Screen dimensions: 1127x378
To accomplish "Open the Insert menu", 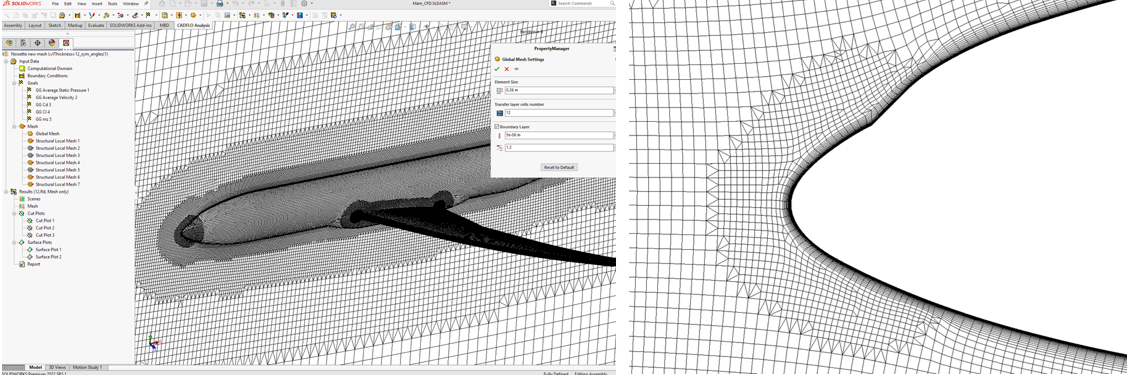I will click(x=97, y=4).
